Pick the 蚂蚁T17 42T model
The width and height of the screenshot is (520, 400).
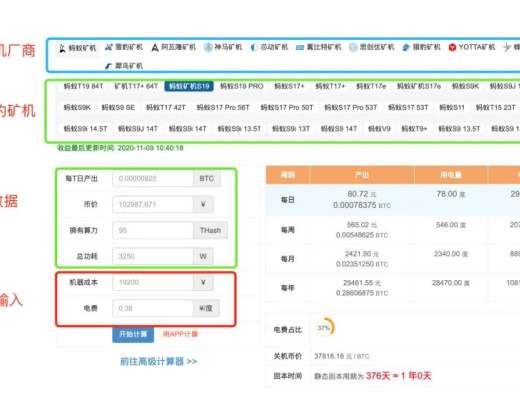[166, 108]
